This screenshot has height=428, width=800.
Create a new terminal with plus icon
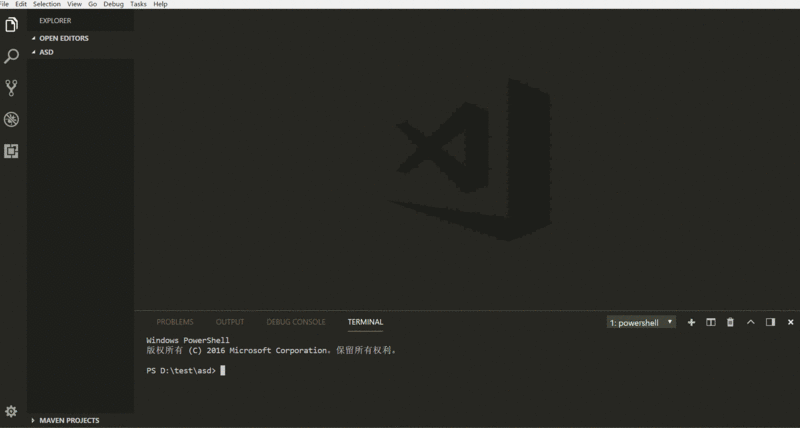coord(691,322)
